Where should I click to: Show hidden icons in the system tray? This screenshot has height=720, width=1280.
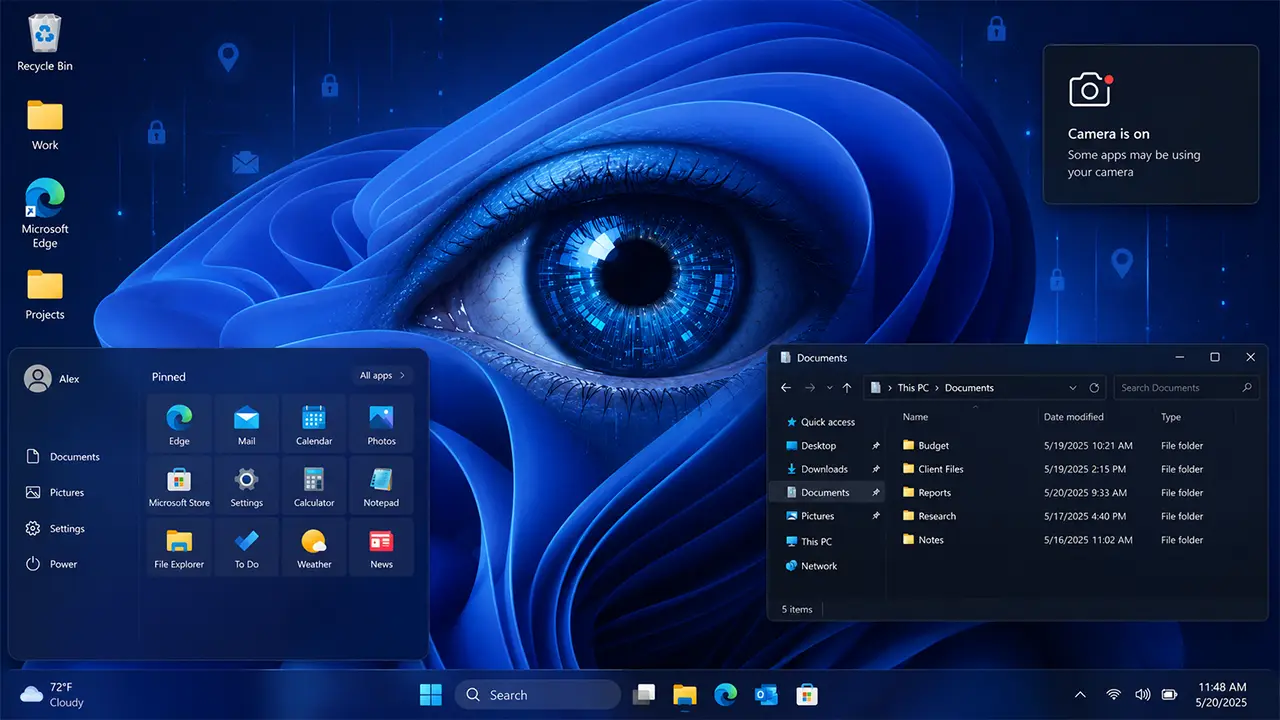click(1080, 694)
